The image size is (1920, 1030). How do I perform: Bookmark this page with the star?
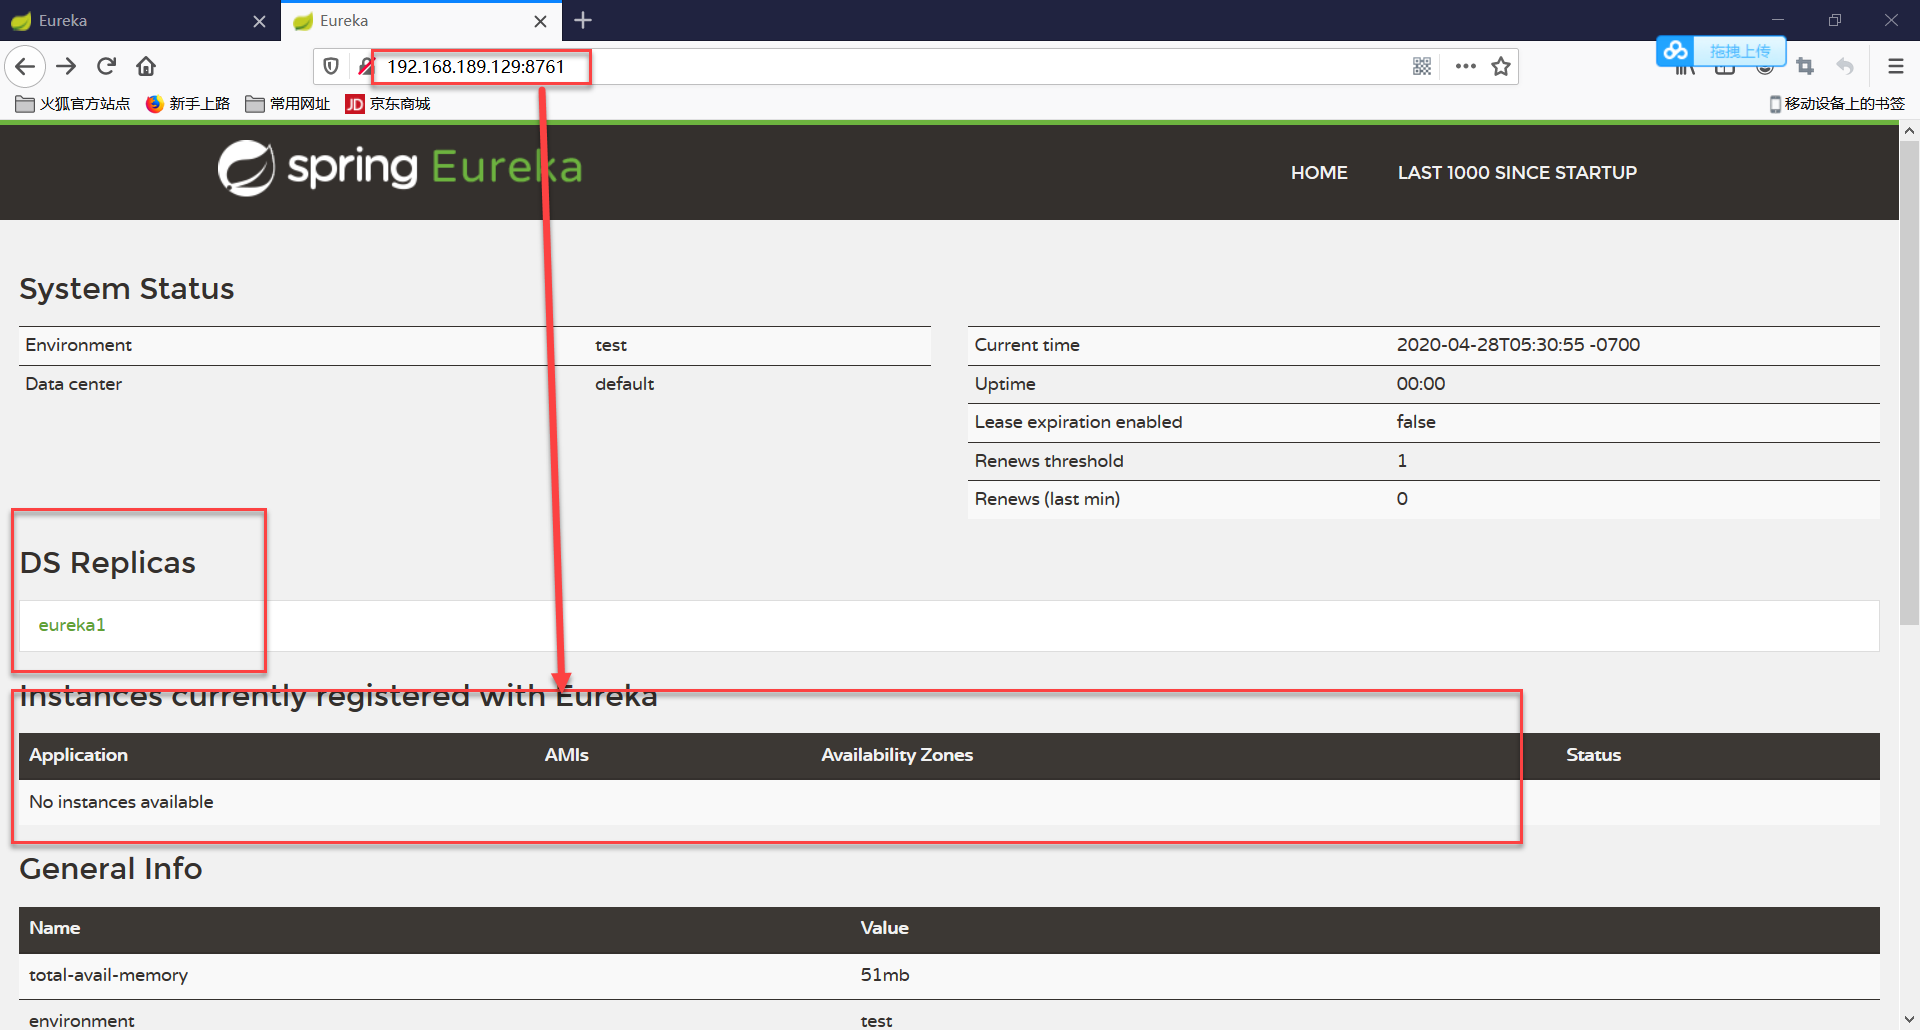tap(1501, 67)
